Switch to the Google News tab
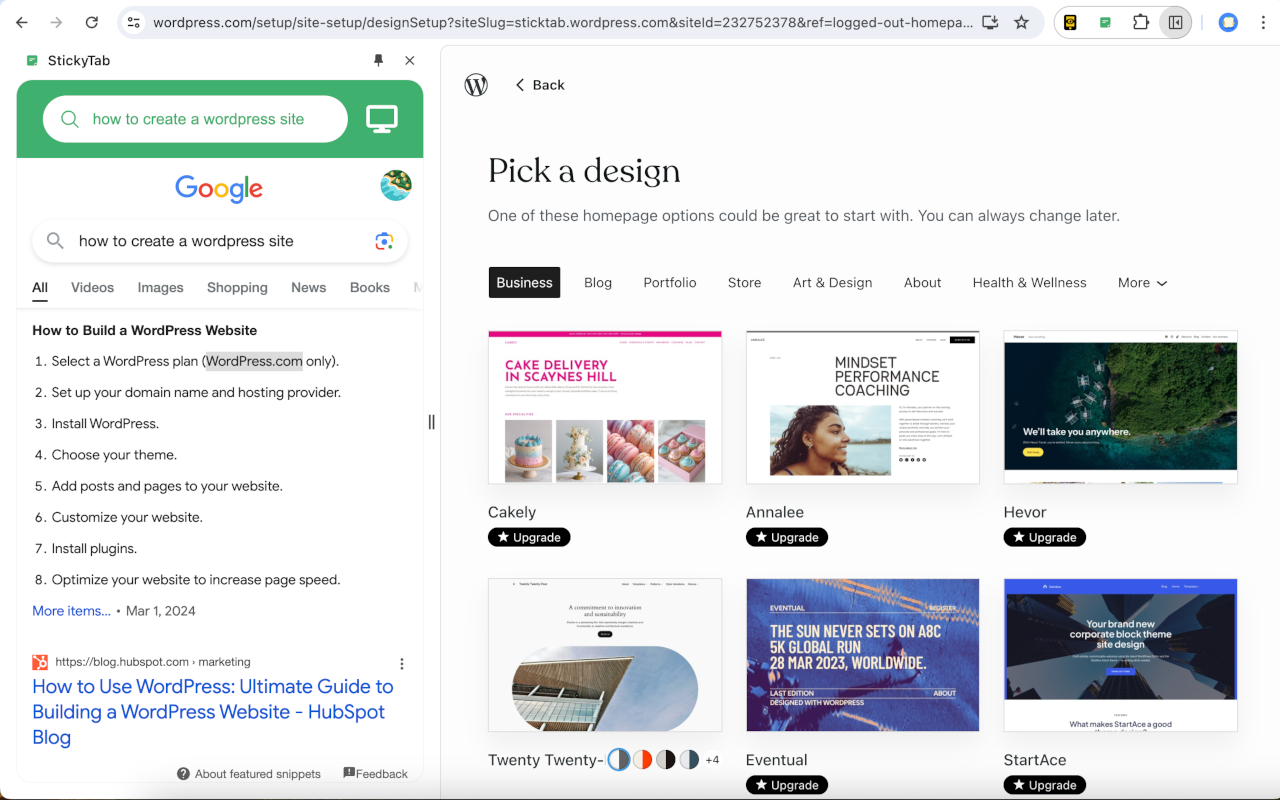The image size is (1280, 800). pyautogui.click(x=308, y=288)
